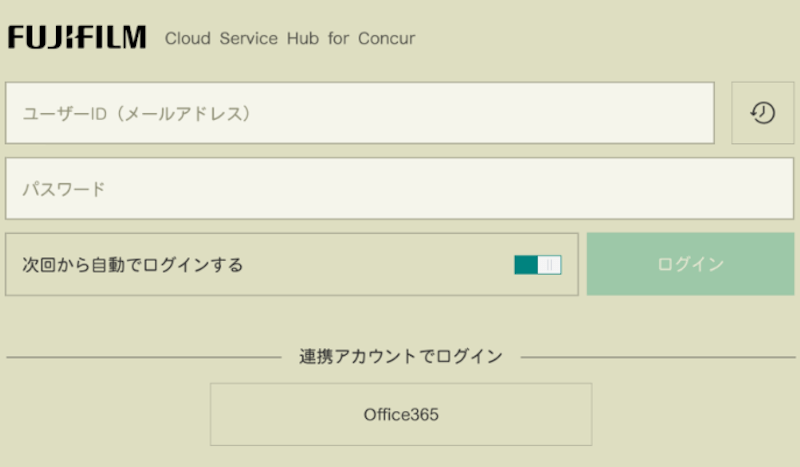Click the Cloud Service Hub for Concur title
Screen dimensions: 800x467
click(289, 39)
